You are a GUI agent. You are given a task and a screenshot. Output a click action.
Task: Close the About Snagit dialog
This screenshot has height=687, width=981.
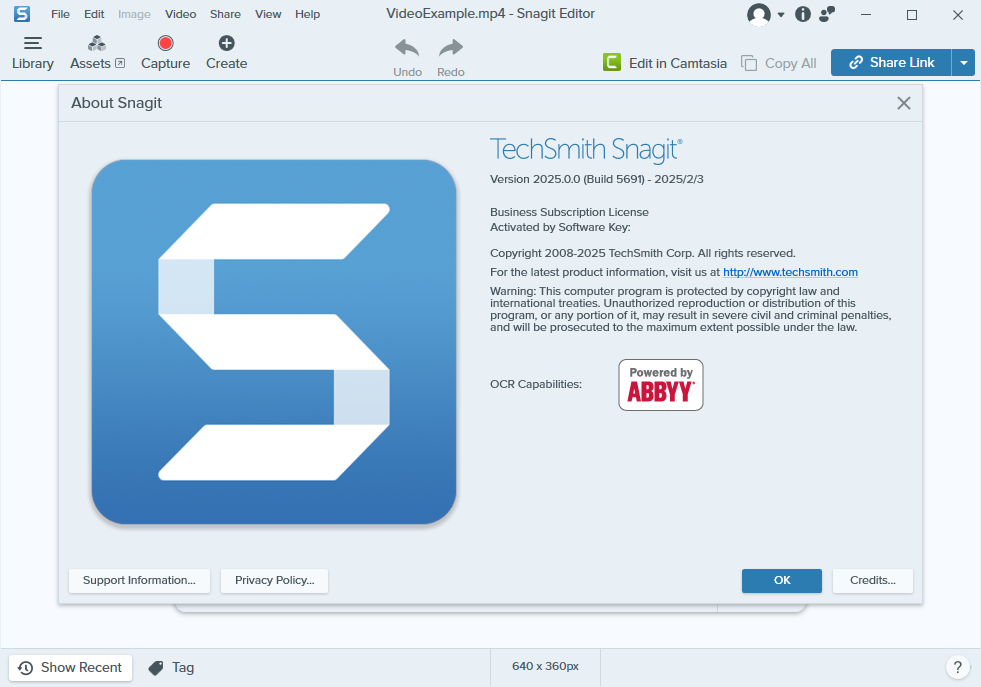[903, 103]
